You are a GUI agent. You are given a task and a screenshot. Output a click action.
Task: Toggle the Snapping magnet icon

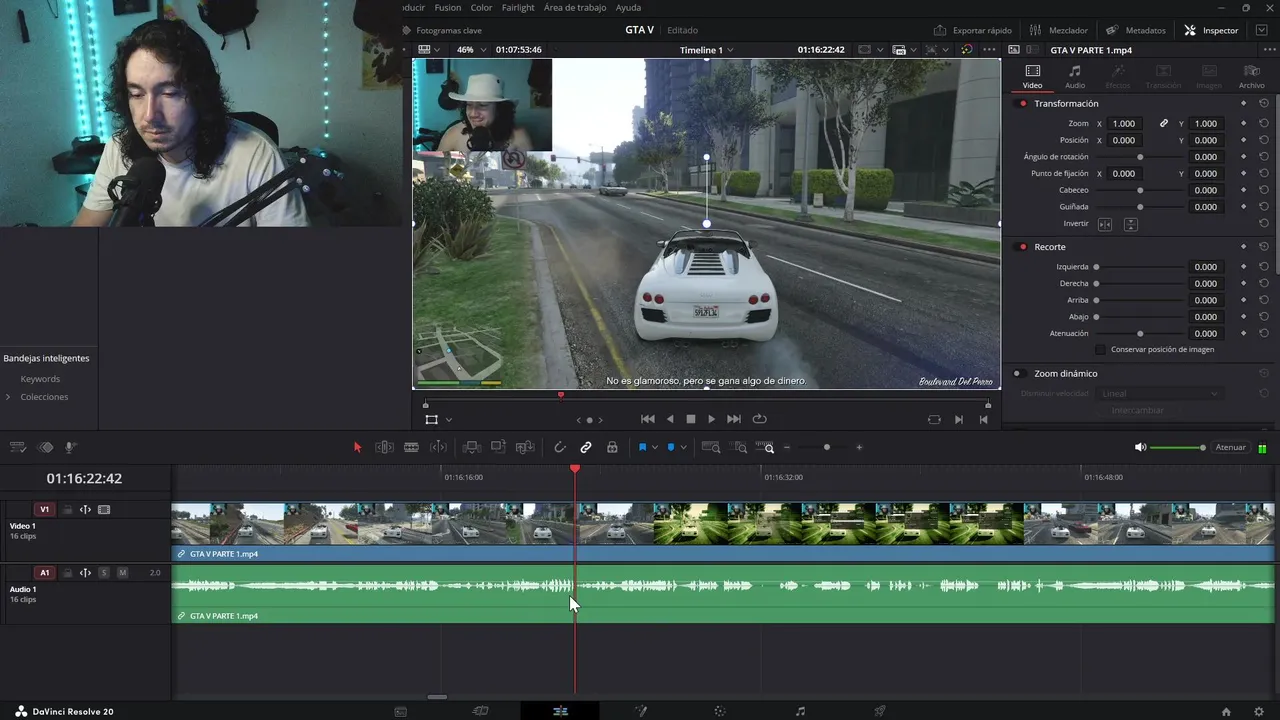[x=560, y=447]
